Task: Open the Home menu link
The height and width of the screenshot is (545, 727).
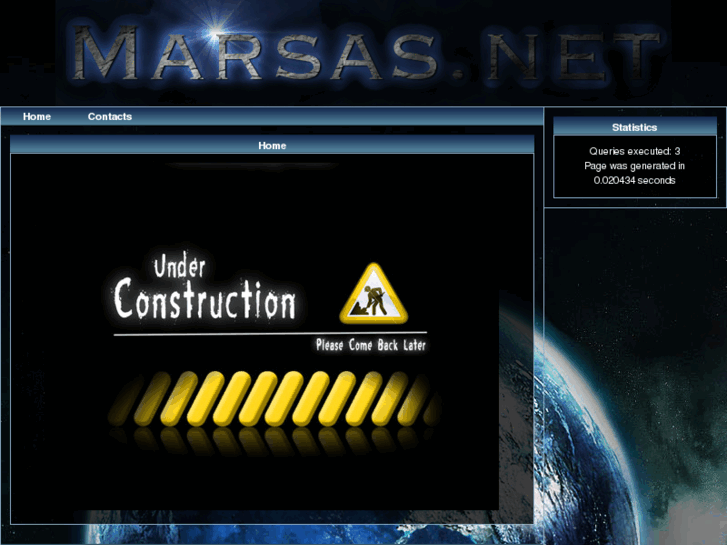Action: pyautogui.click(x=37, y=116)
